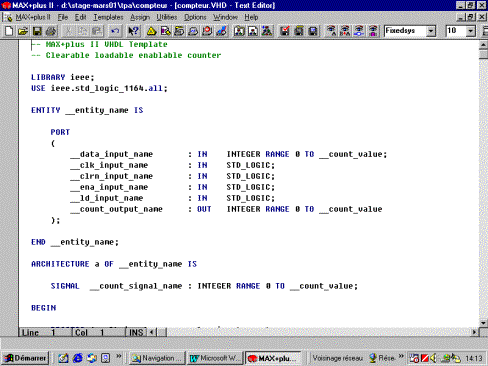Open the Help menu
The width and height of the screenshot is (488, 366).
tap(251, 17)
